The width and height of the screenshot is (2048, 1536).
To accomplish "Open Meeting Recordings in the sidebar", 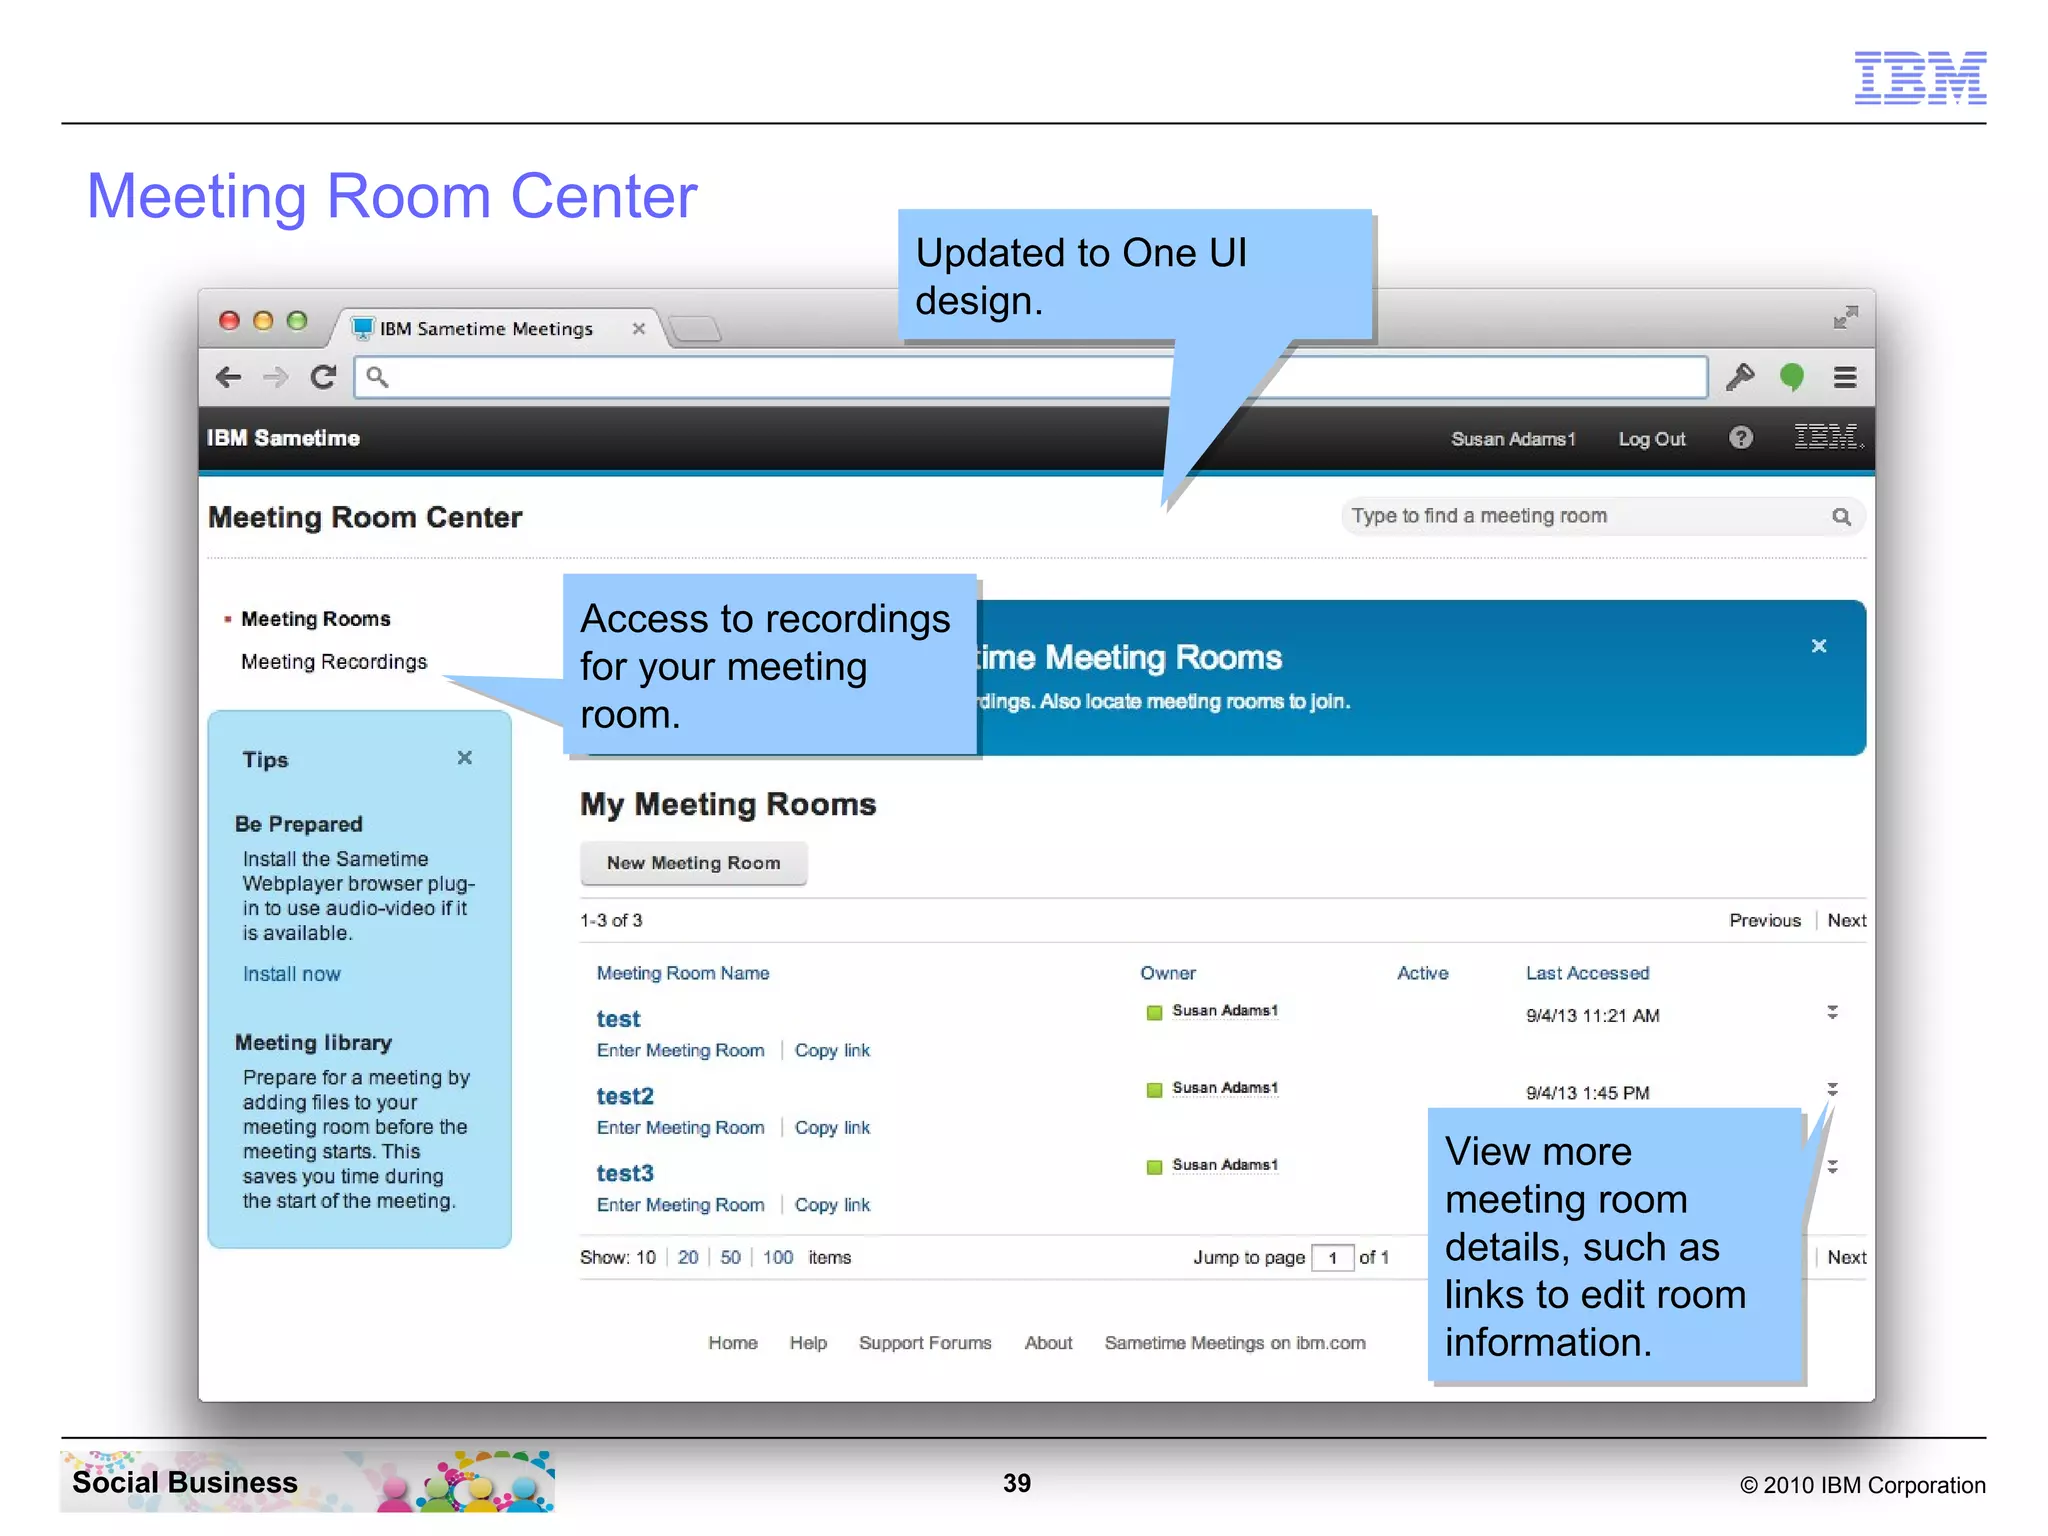I will pos(334,662).
